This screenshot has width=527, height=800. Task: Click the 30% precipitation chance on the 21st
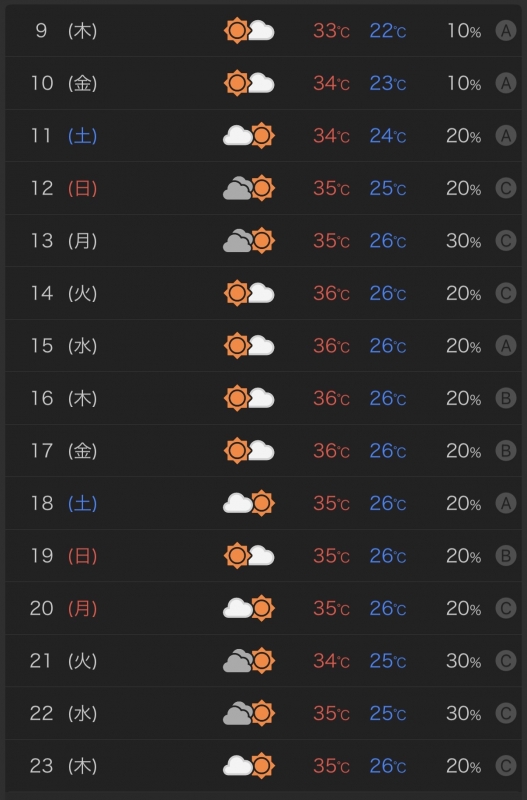(x=463, y=661)
